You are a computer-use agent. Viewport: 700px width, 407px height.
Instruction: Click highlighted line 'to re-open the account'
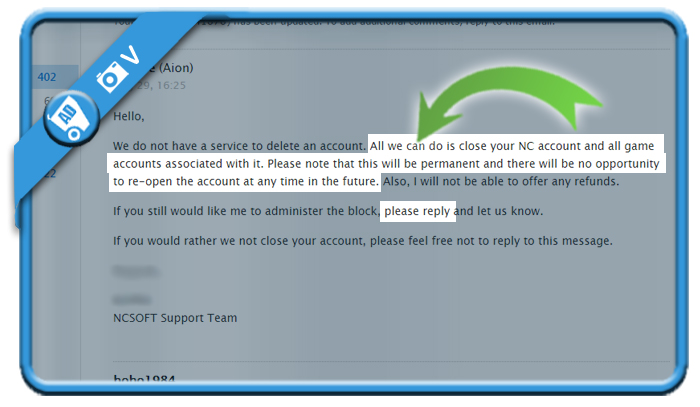point(246,182)
